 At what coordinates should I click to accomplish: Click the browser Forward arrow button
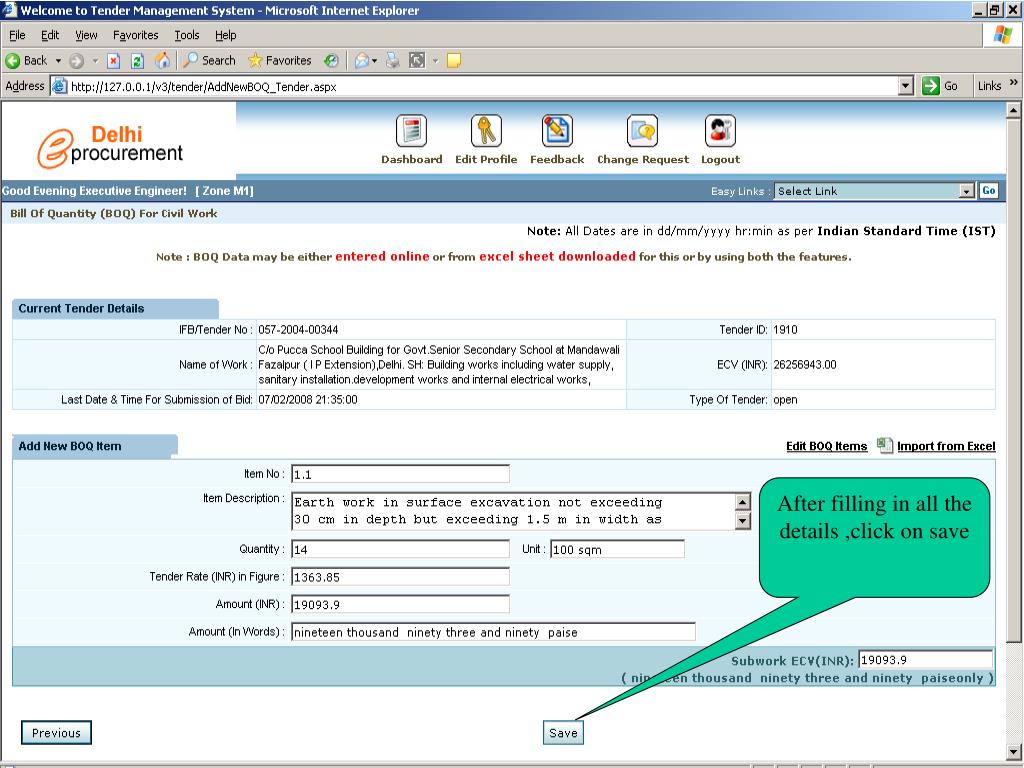tap(76, 61)
